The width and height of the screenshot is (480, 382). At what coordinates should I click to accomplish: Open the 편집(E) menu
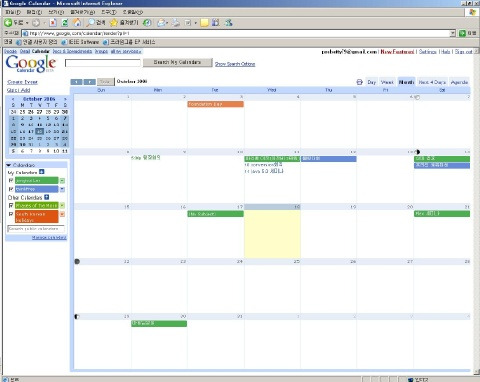click(34, 12)
